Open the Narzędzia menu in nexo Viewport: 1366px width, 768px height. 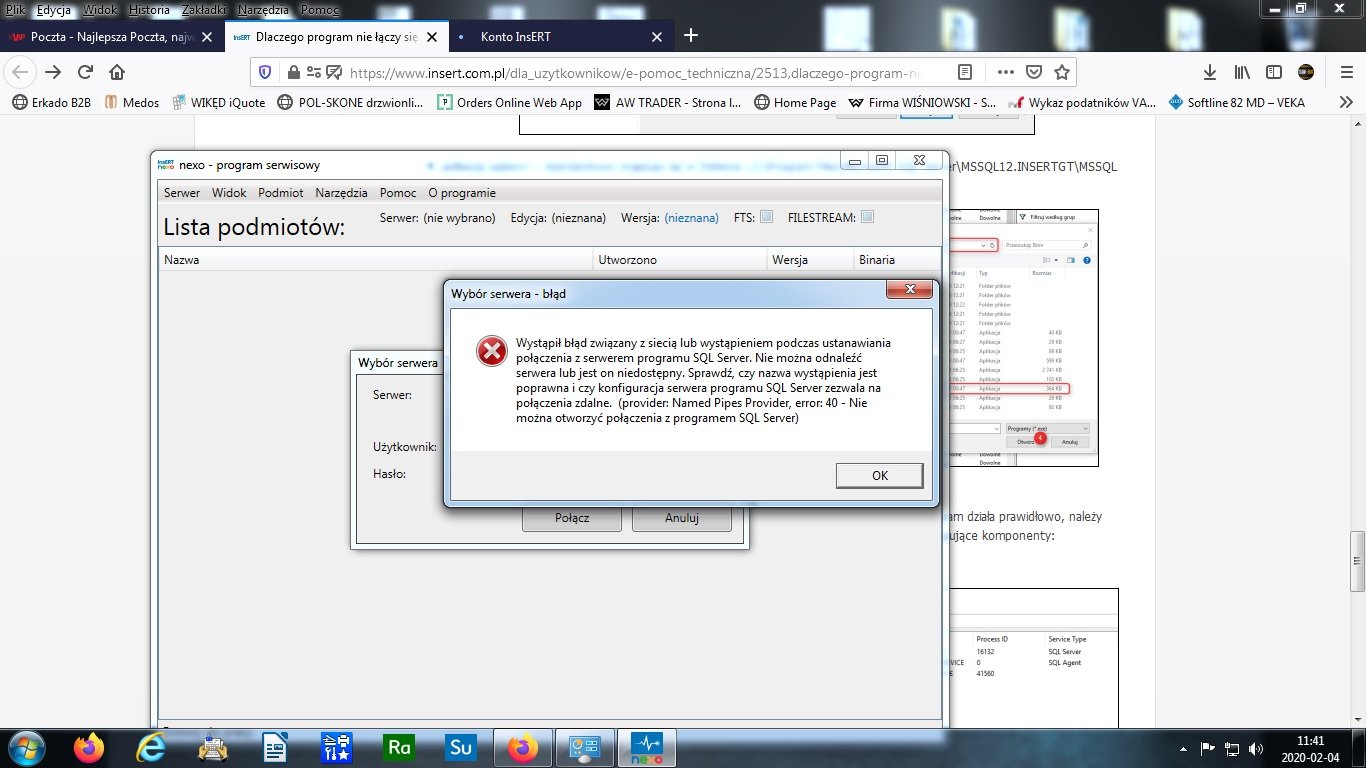point(343,192)
